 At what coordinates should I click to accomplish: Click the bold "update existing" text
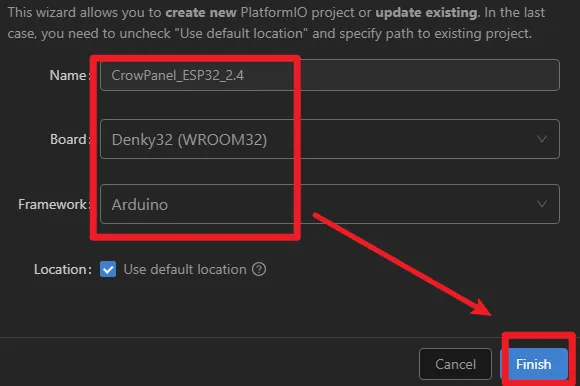click(x=427, y=13)
